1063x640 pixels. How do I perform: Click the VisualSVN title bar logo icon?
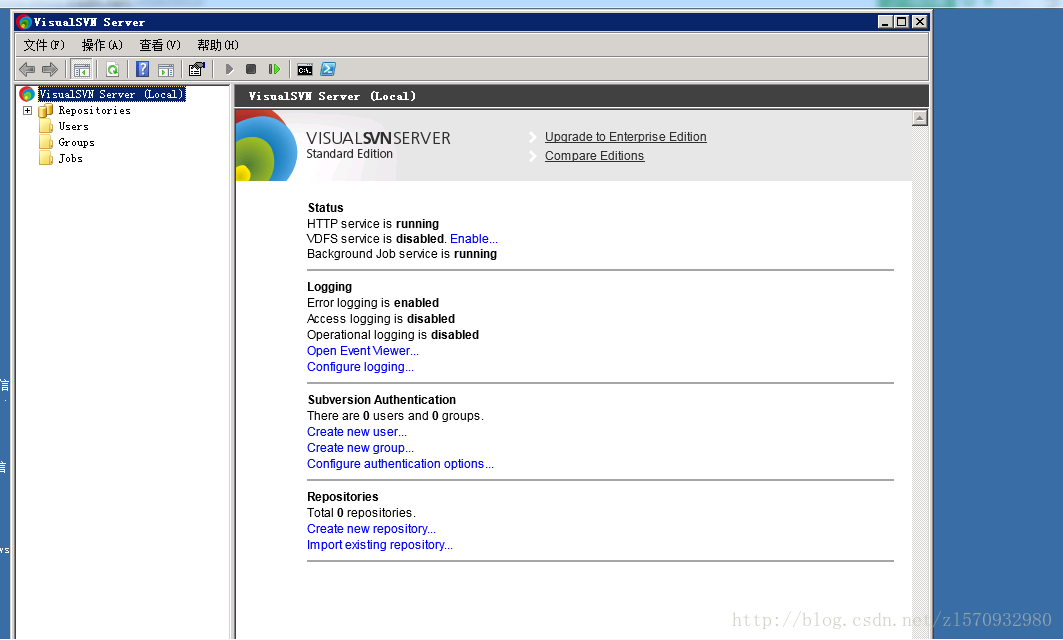pyautogui.click(x=24, y=22)
